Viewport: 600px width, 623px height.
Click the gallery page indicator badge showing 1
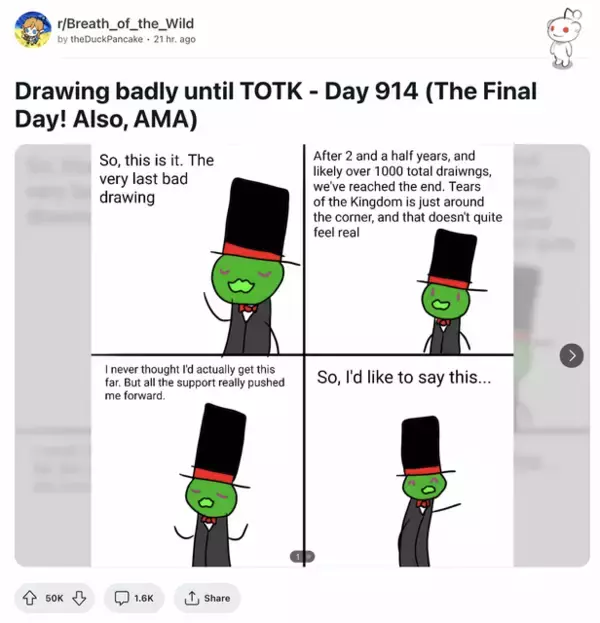302,557
